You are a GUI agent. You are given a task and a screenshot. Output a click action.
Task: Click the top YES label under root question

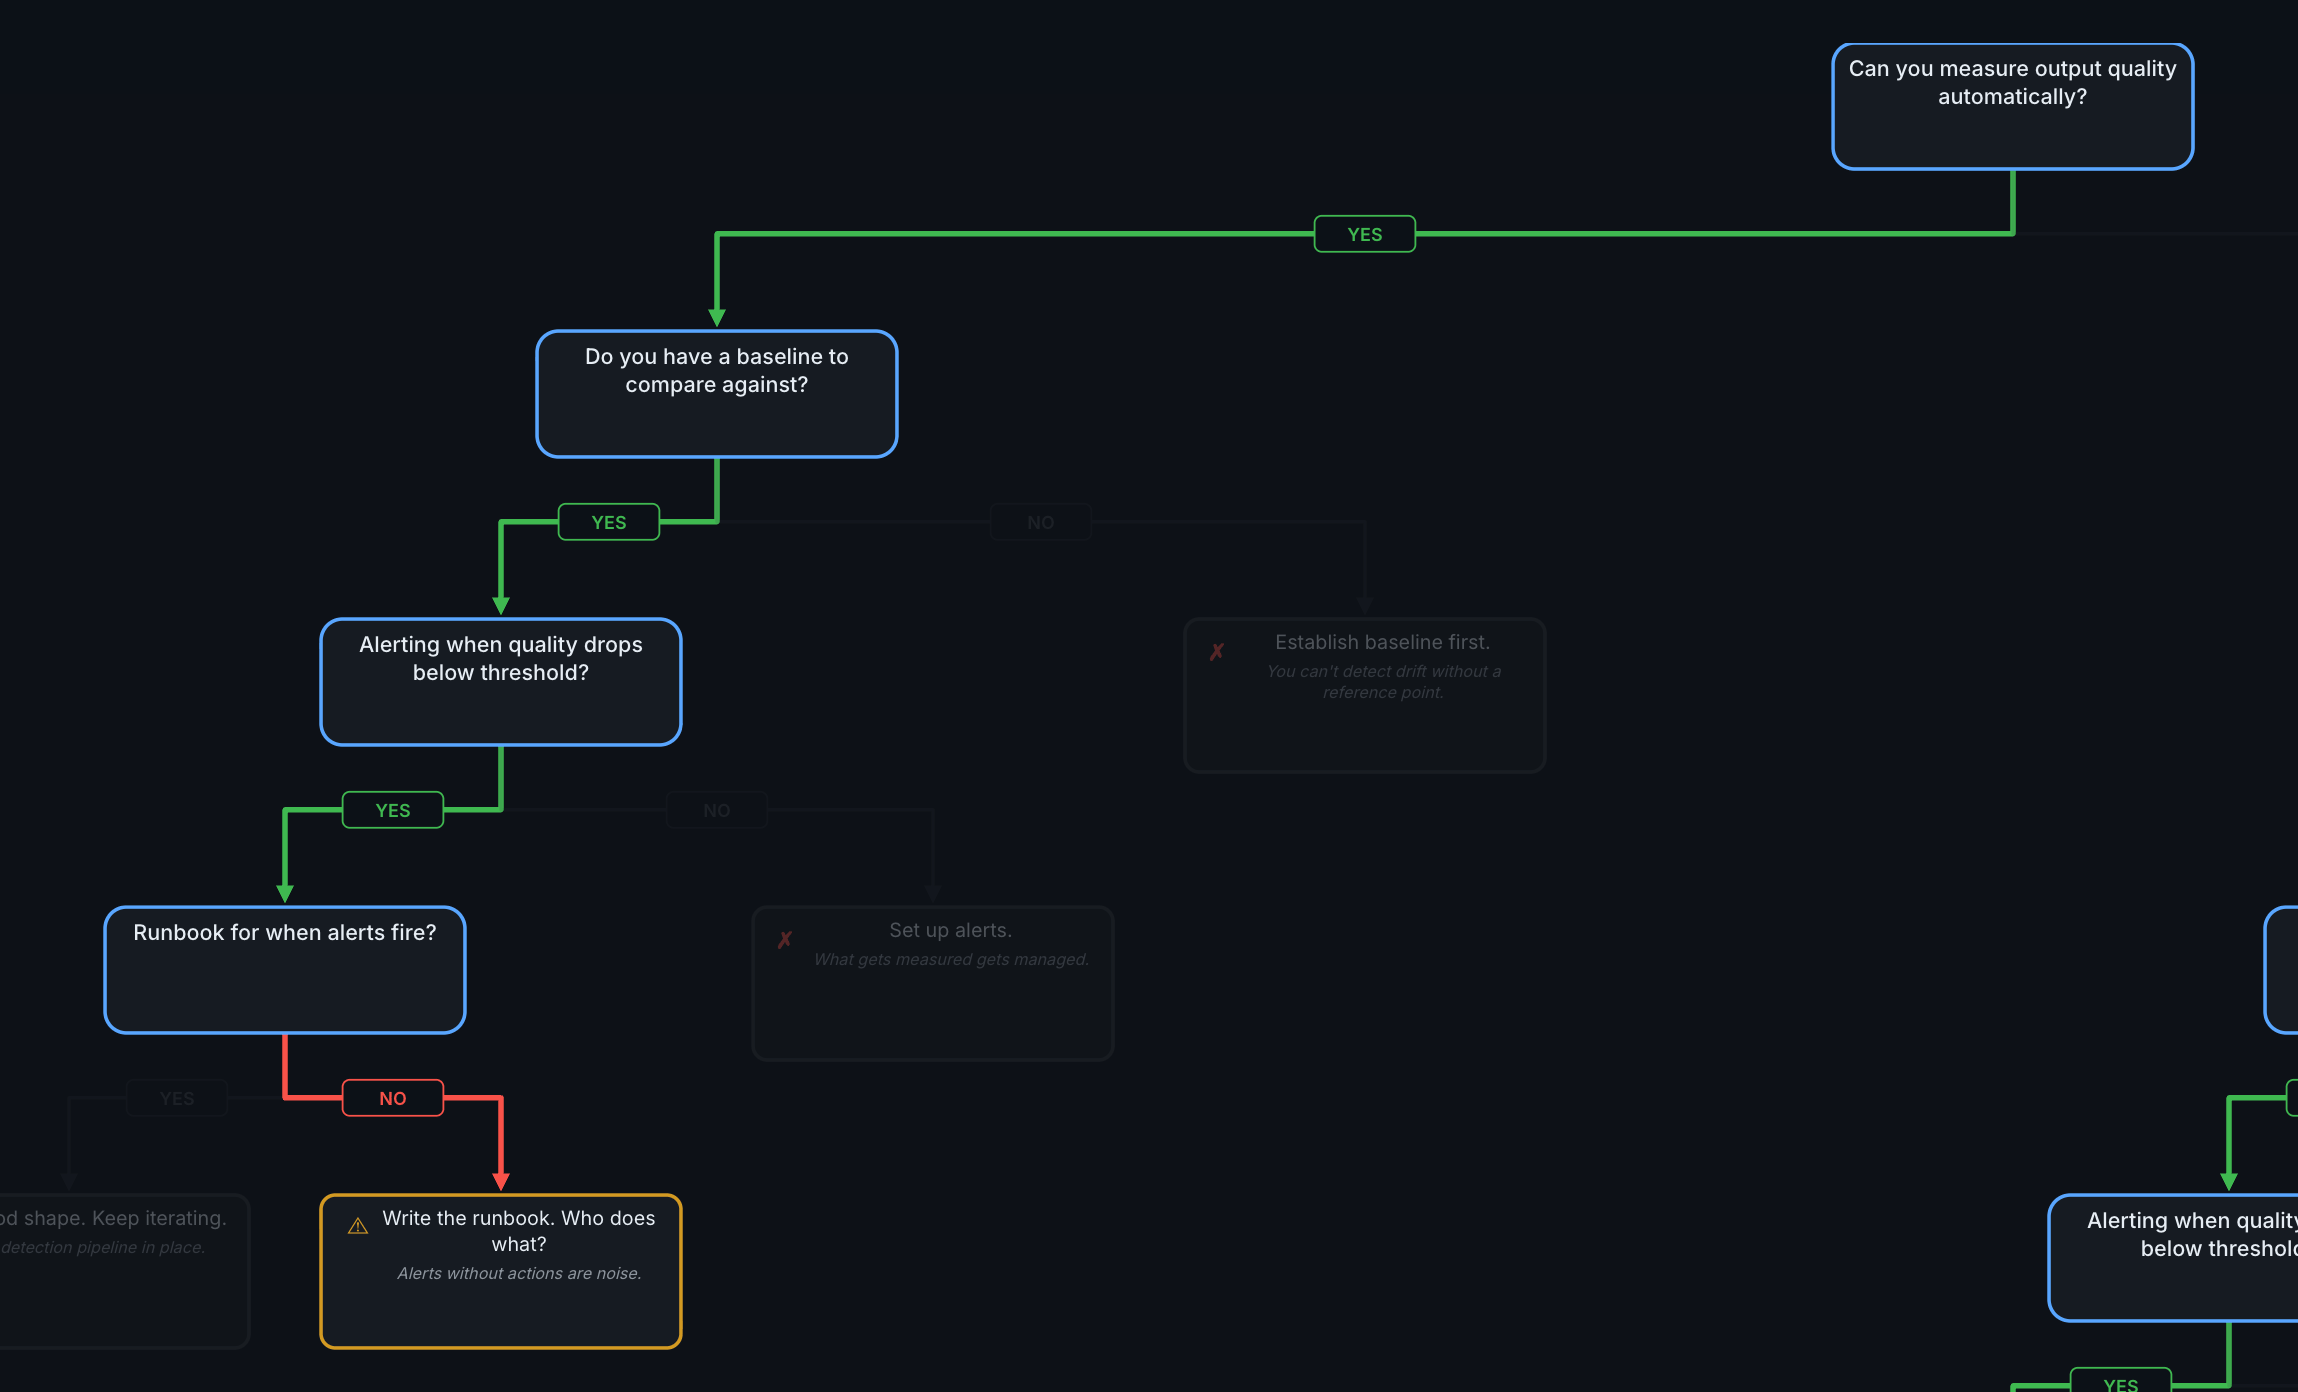click(1364, 234)
